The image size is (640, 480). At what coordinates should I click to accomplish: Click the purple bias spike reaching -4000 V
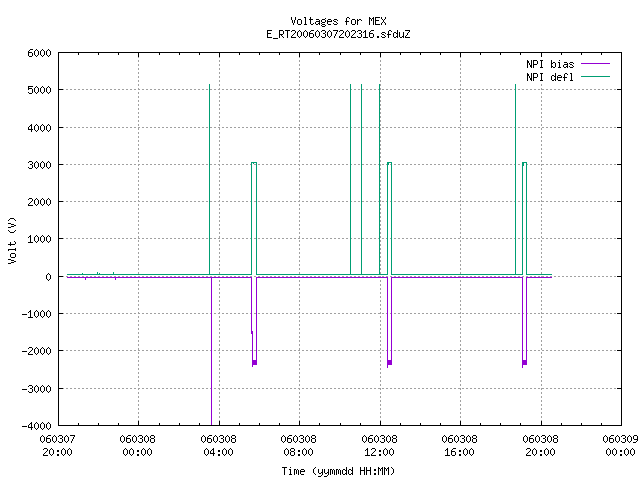(211, 351)
